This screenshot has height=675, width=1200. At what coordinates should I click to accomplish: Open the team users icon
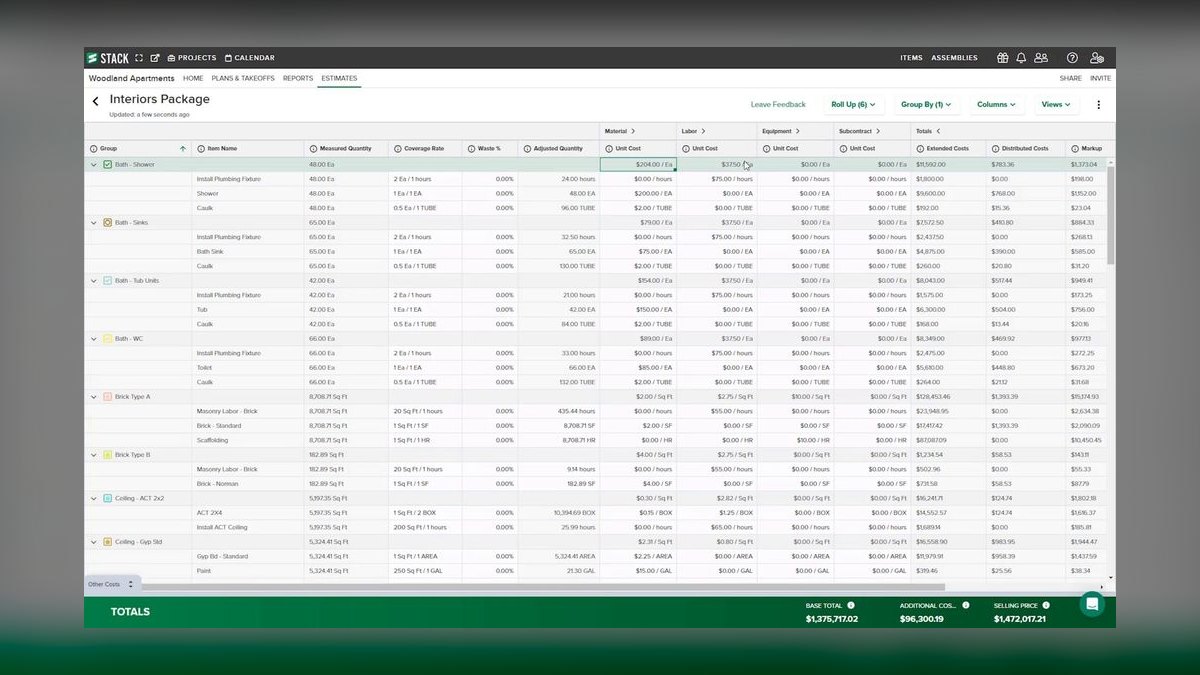click(1041, 58)
